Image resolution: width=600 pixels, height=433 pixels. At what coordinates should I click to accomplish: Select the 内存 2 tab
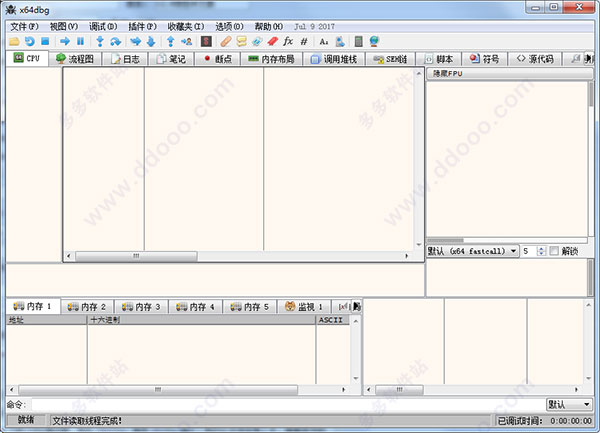[87, 307]
